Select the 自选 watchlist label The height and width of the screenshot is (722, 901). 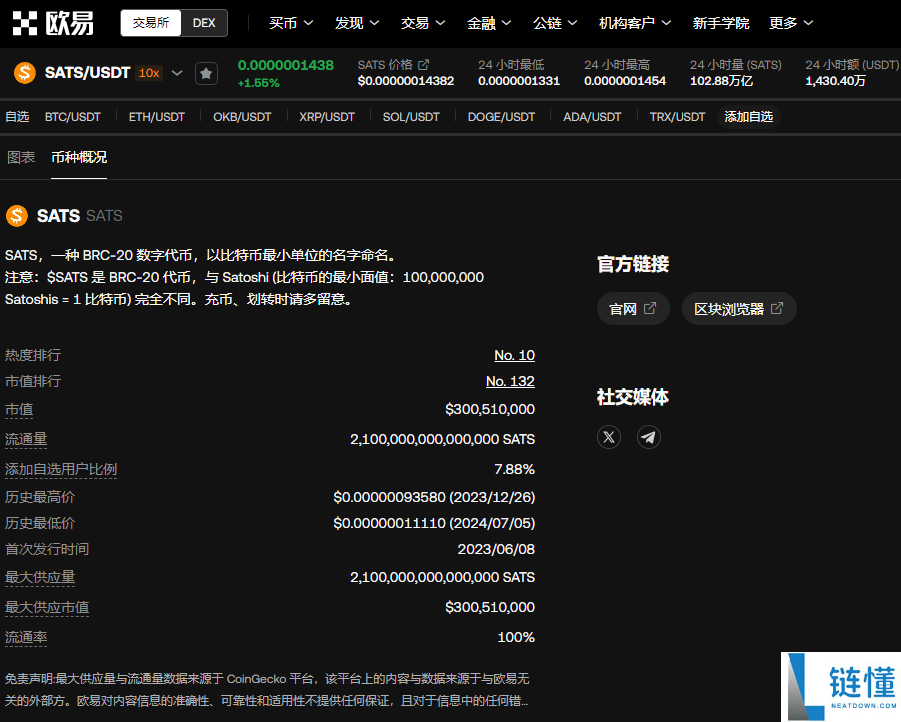(17, 117)
